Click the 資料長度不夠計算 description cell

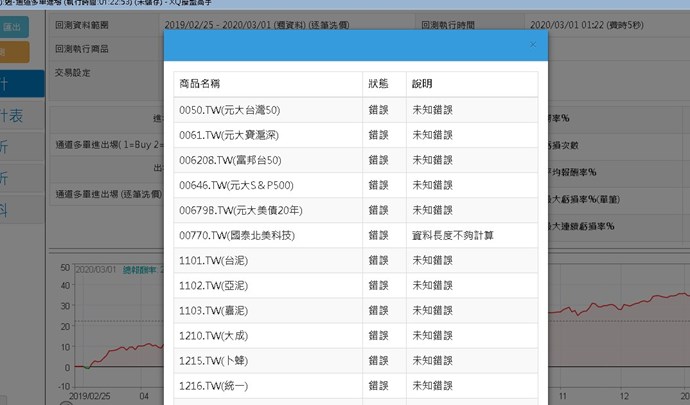454,236
